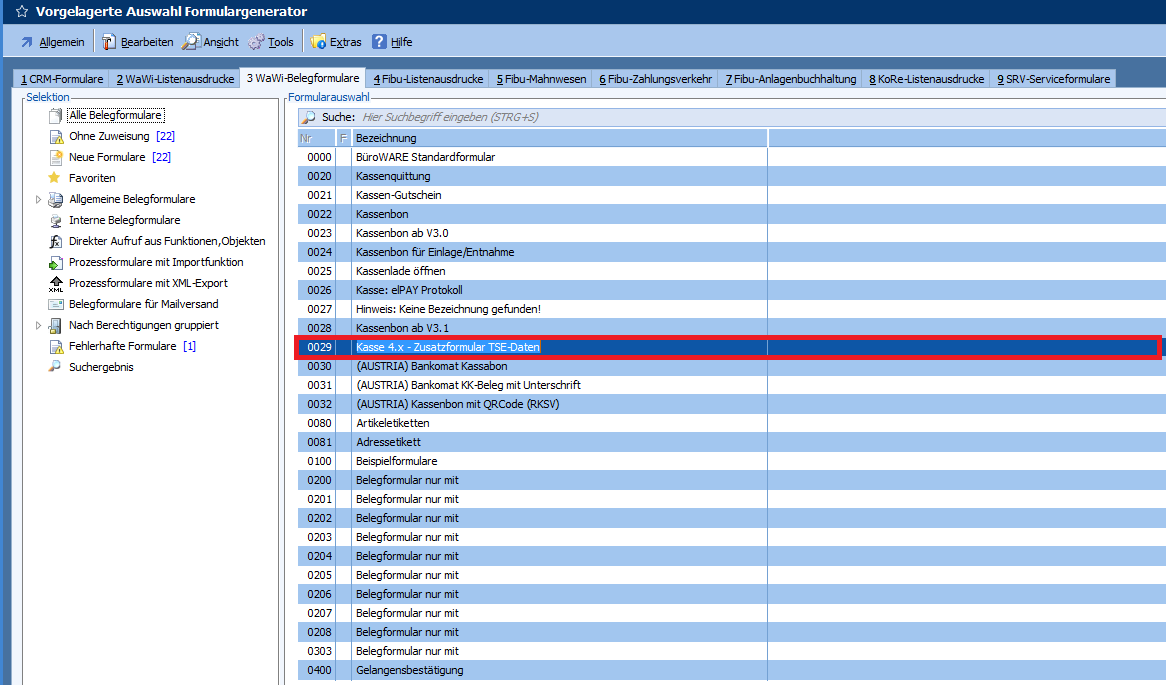Expand the Allgemeine Belegformulare tree node
The image size is (1166, 685).
(39, 199)
